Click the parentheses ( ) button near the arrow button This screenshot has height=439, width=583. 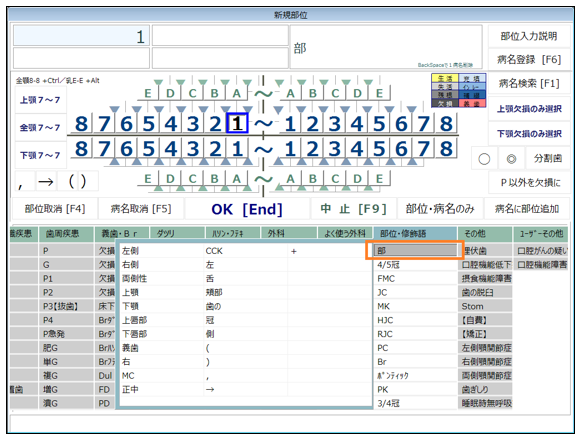(78, 181)
